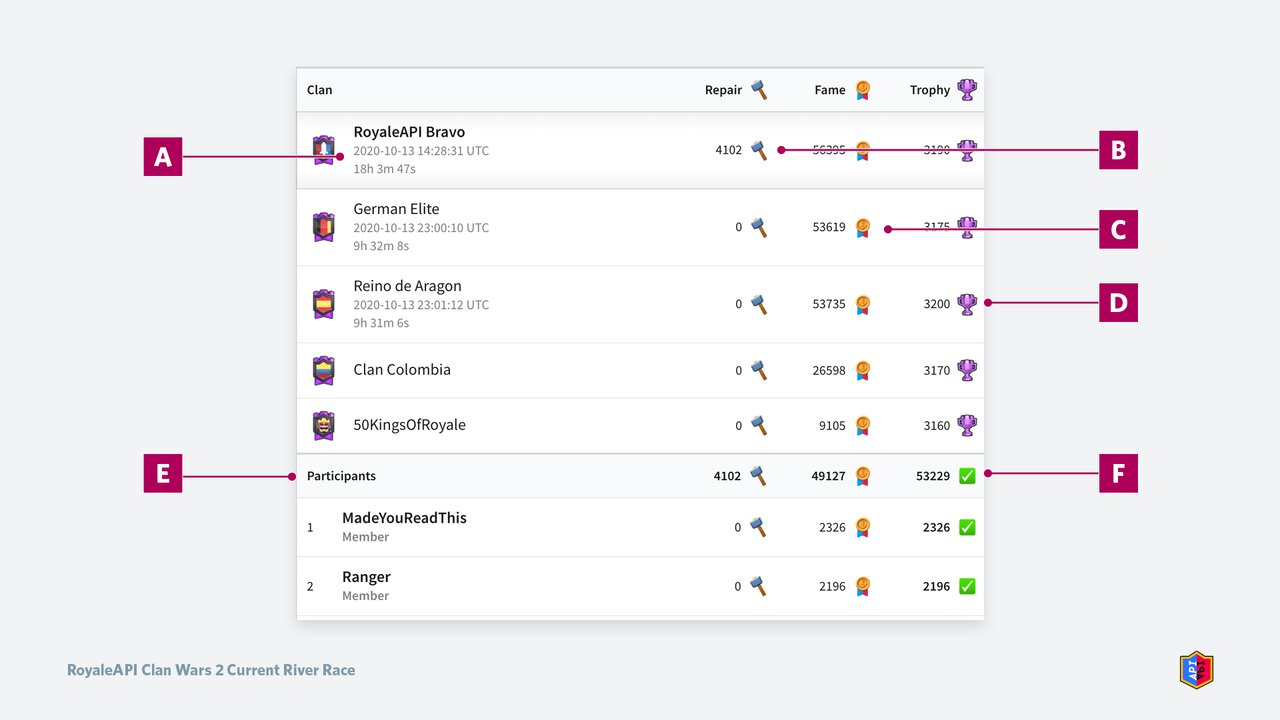This screenshot has height=720, width=1280.
Task: Click the trophy value 3160
Action: [x=937, y=425]
